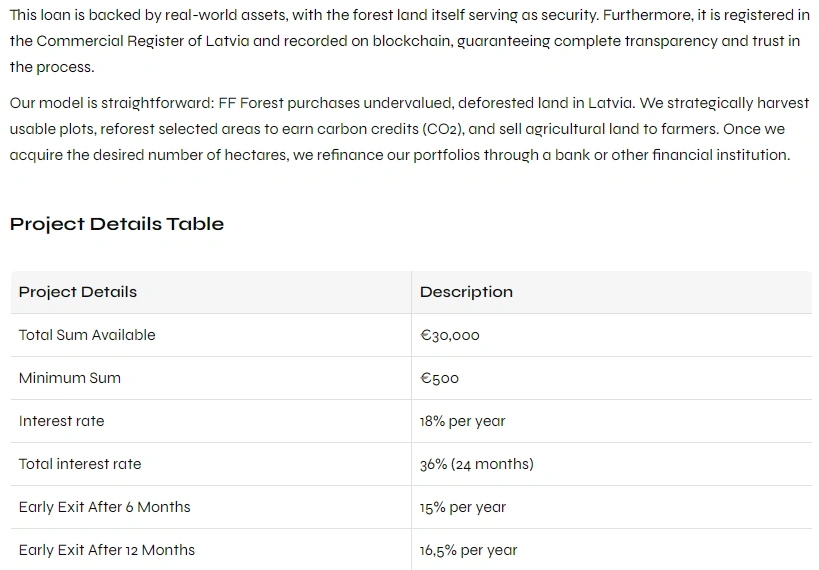This screenshot has height=570, width=819.
Task: Click the €500 value cell
Action: tap(440, 379)
